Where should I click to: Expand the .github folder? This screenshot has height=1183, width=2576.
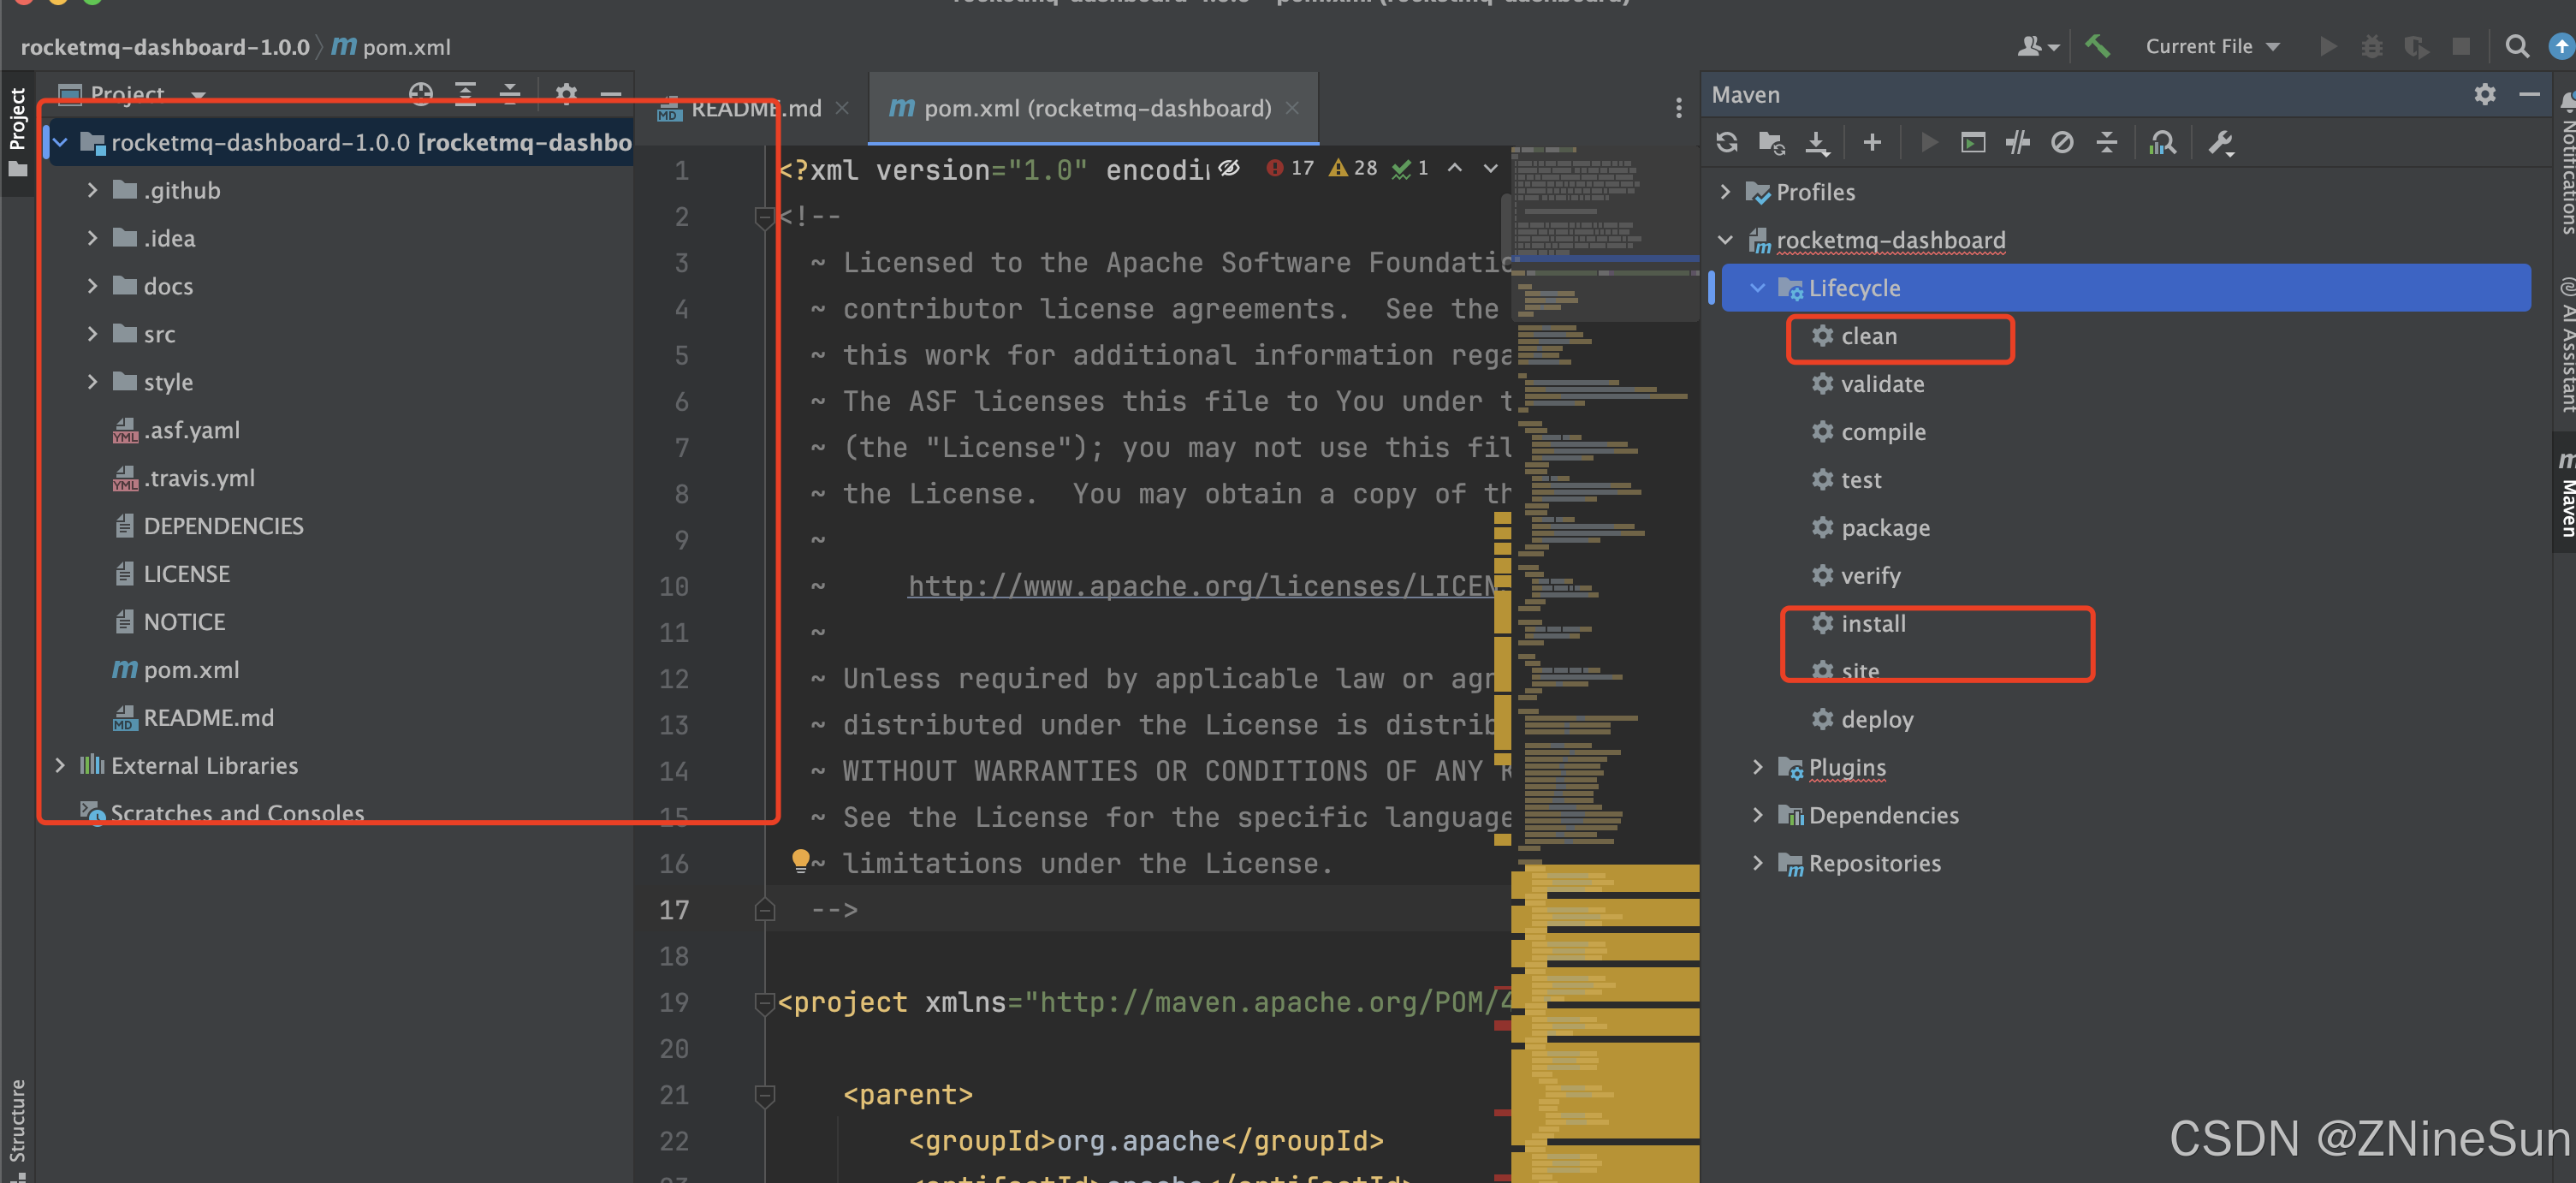click(92, 190)
